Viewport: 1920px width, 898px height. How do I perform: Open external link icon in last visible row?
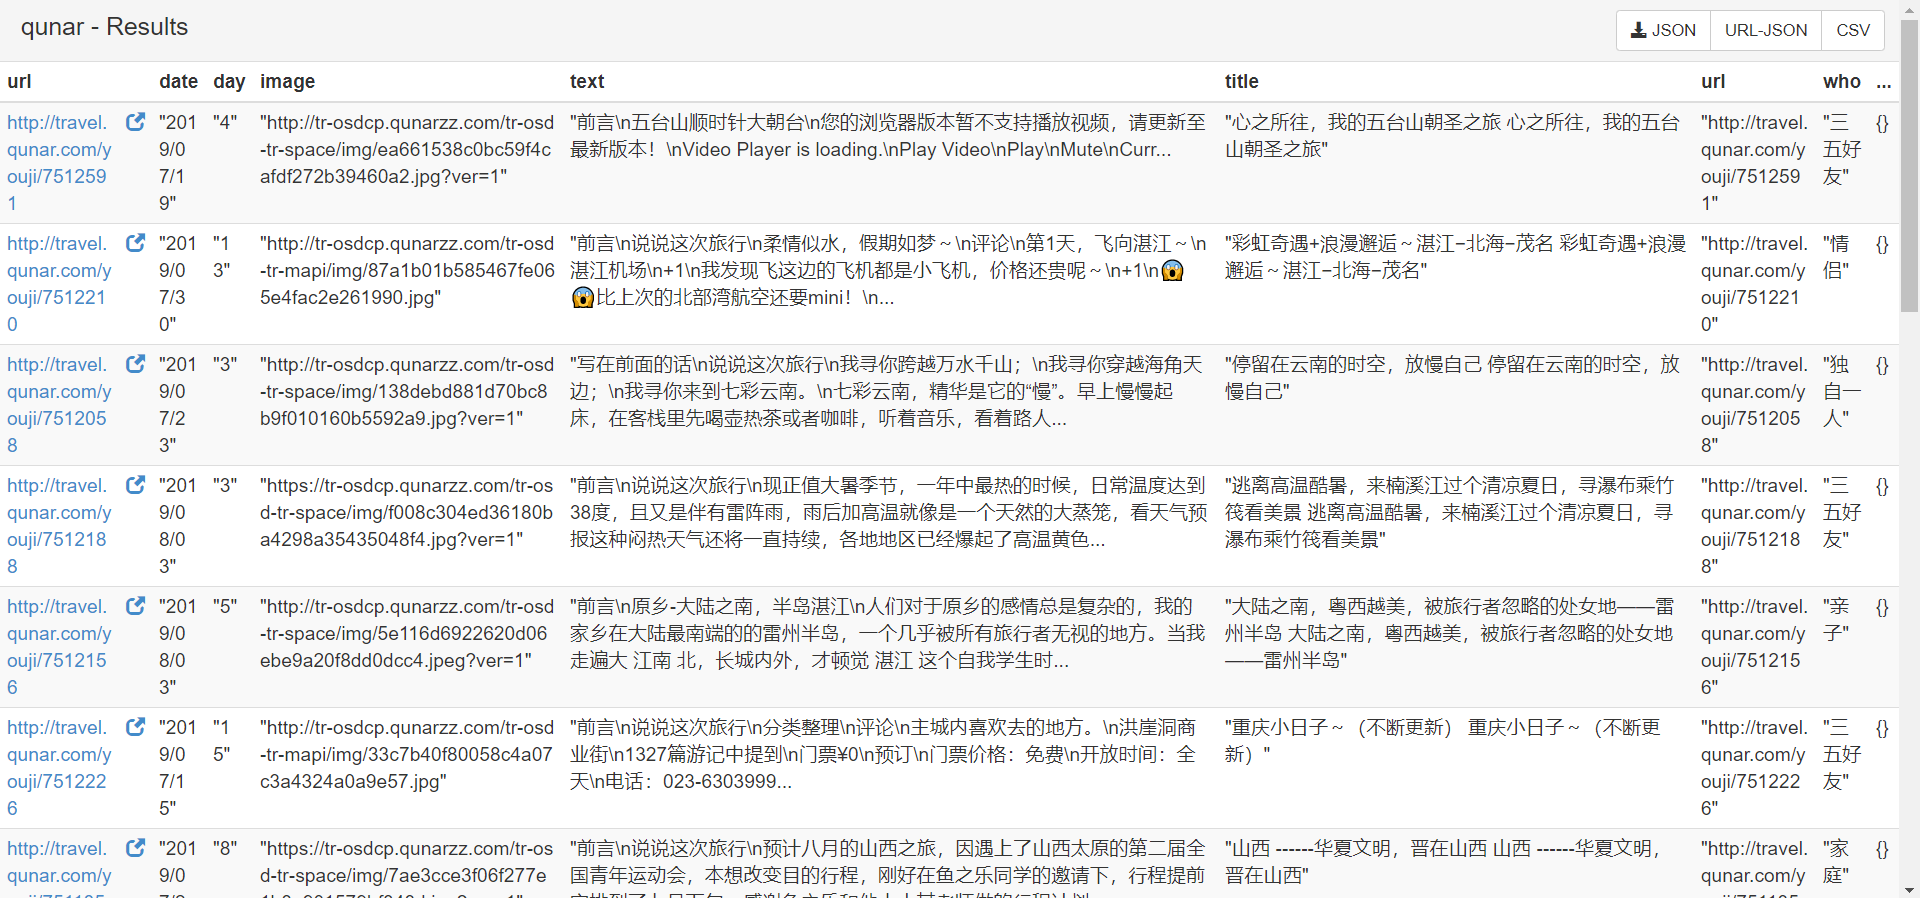[x=135, y=848]
